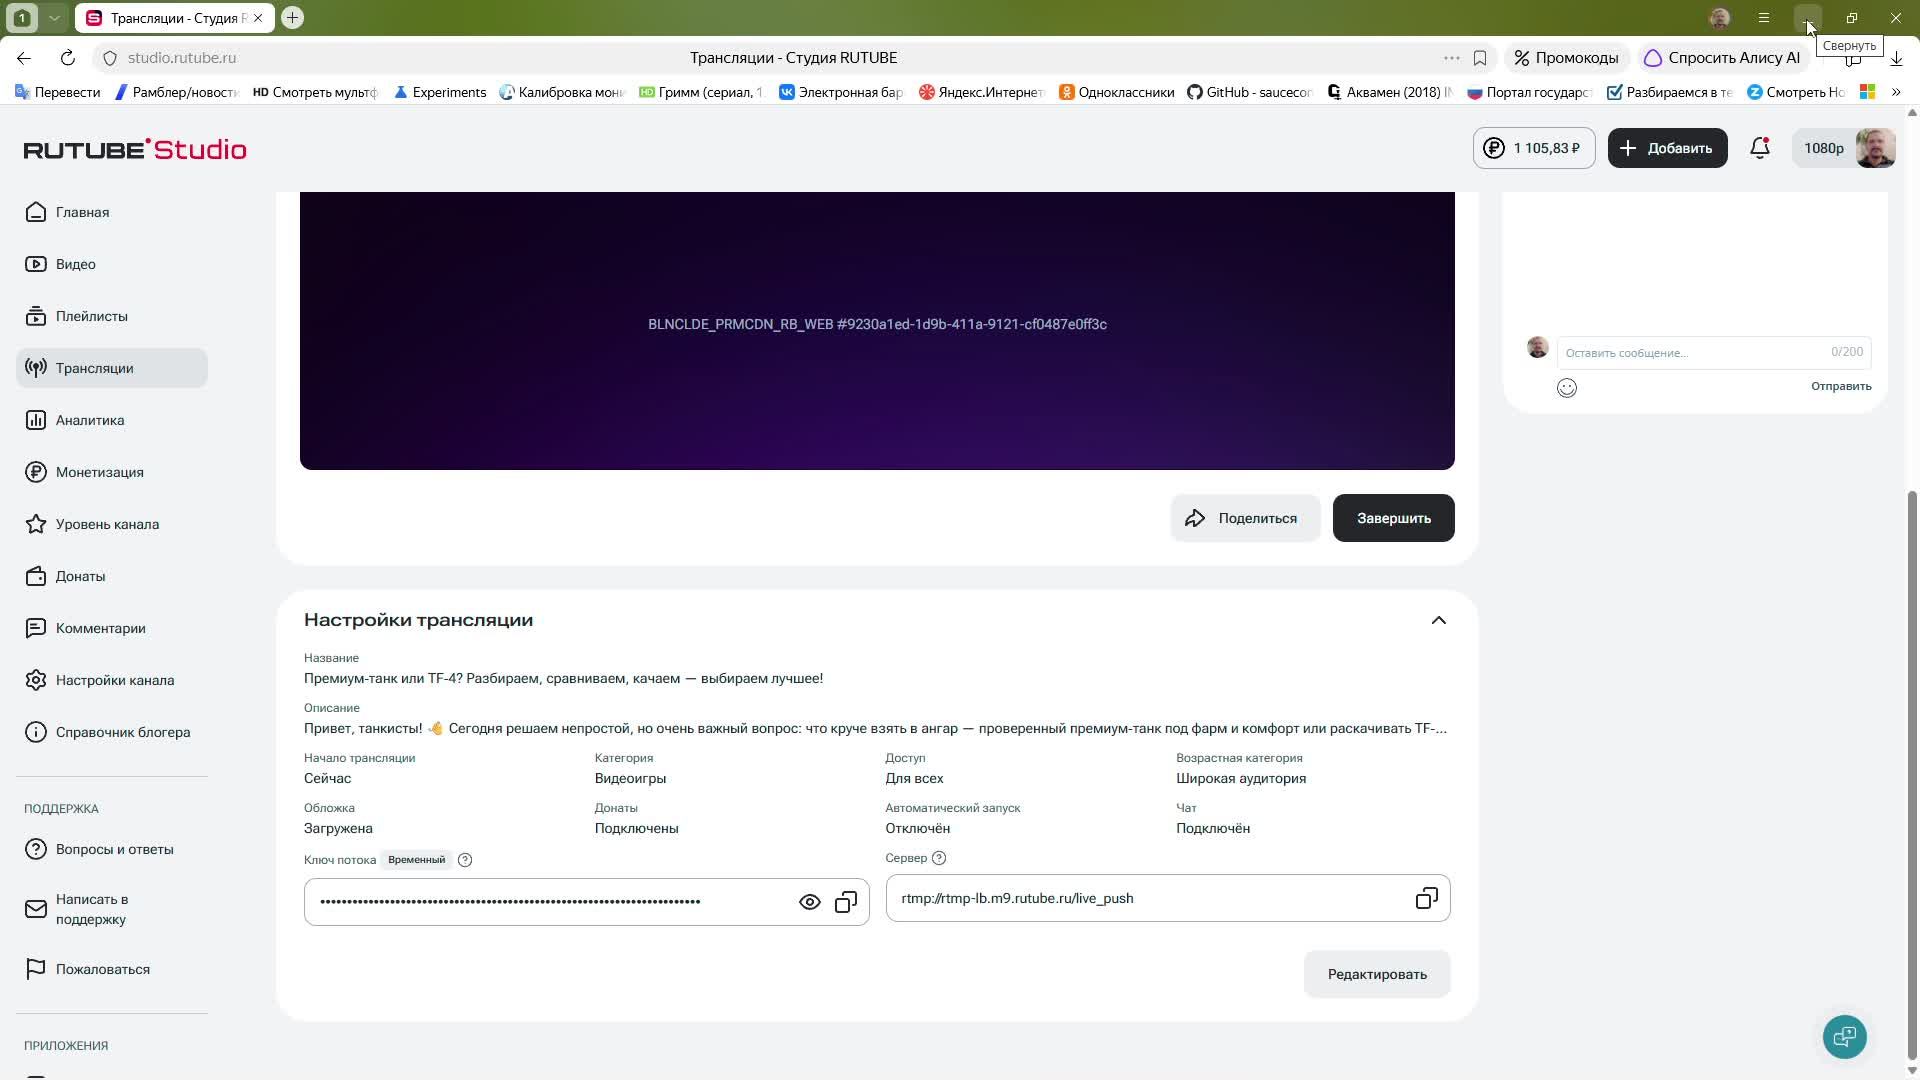Click the Ключ потока help icon
Screen dimensions: 1920x1080
tap(465, 860)
